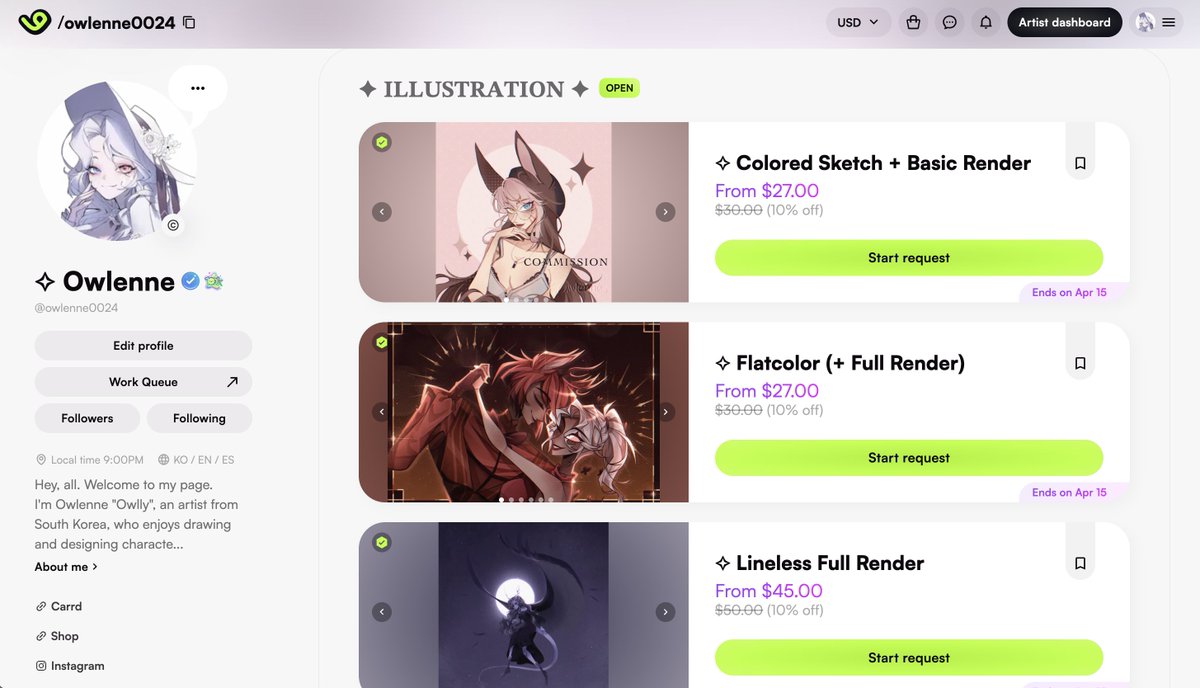
Task: Open Flatcolor (+ Full Render) title
Action: [x=840, y=363]
